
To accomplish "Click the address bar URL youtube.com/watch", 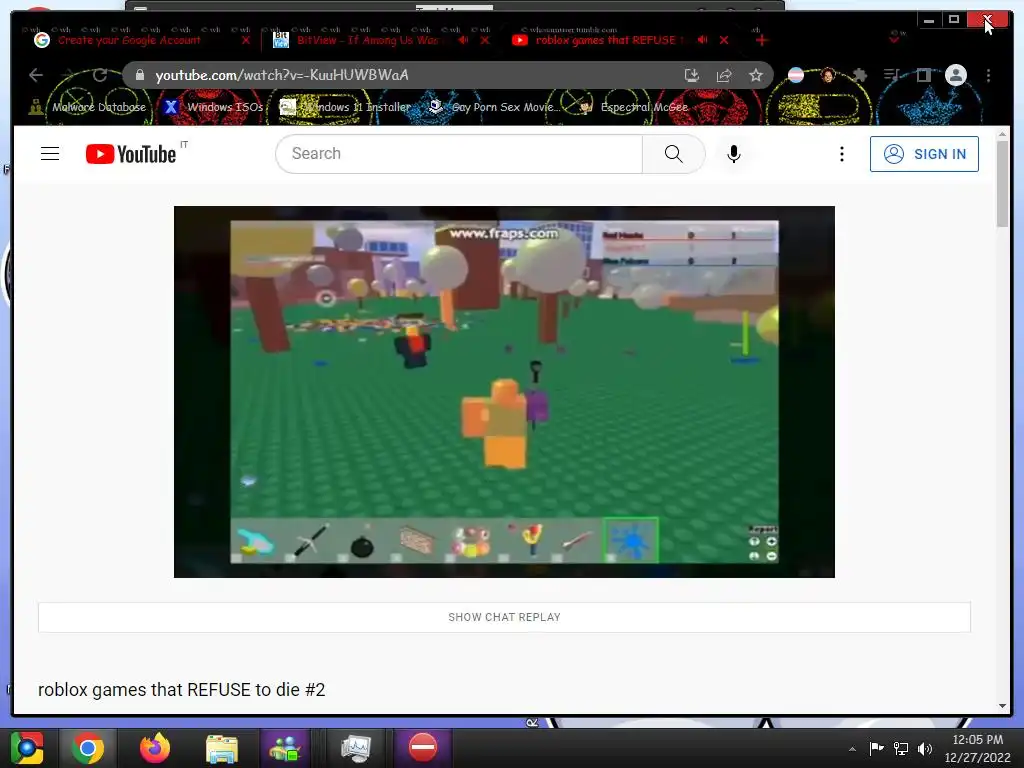I will click(x=281, y=75).
